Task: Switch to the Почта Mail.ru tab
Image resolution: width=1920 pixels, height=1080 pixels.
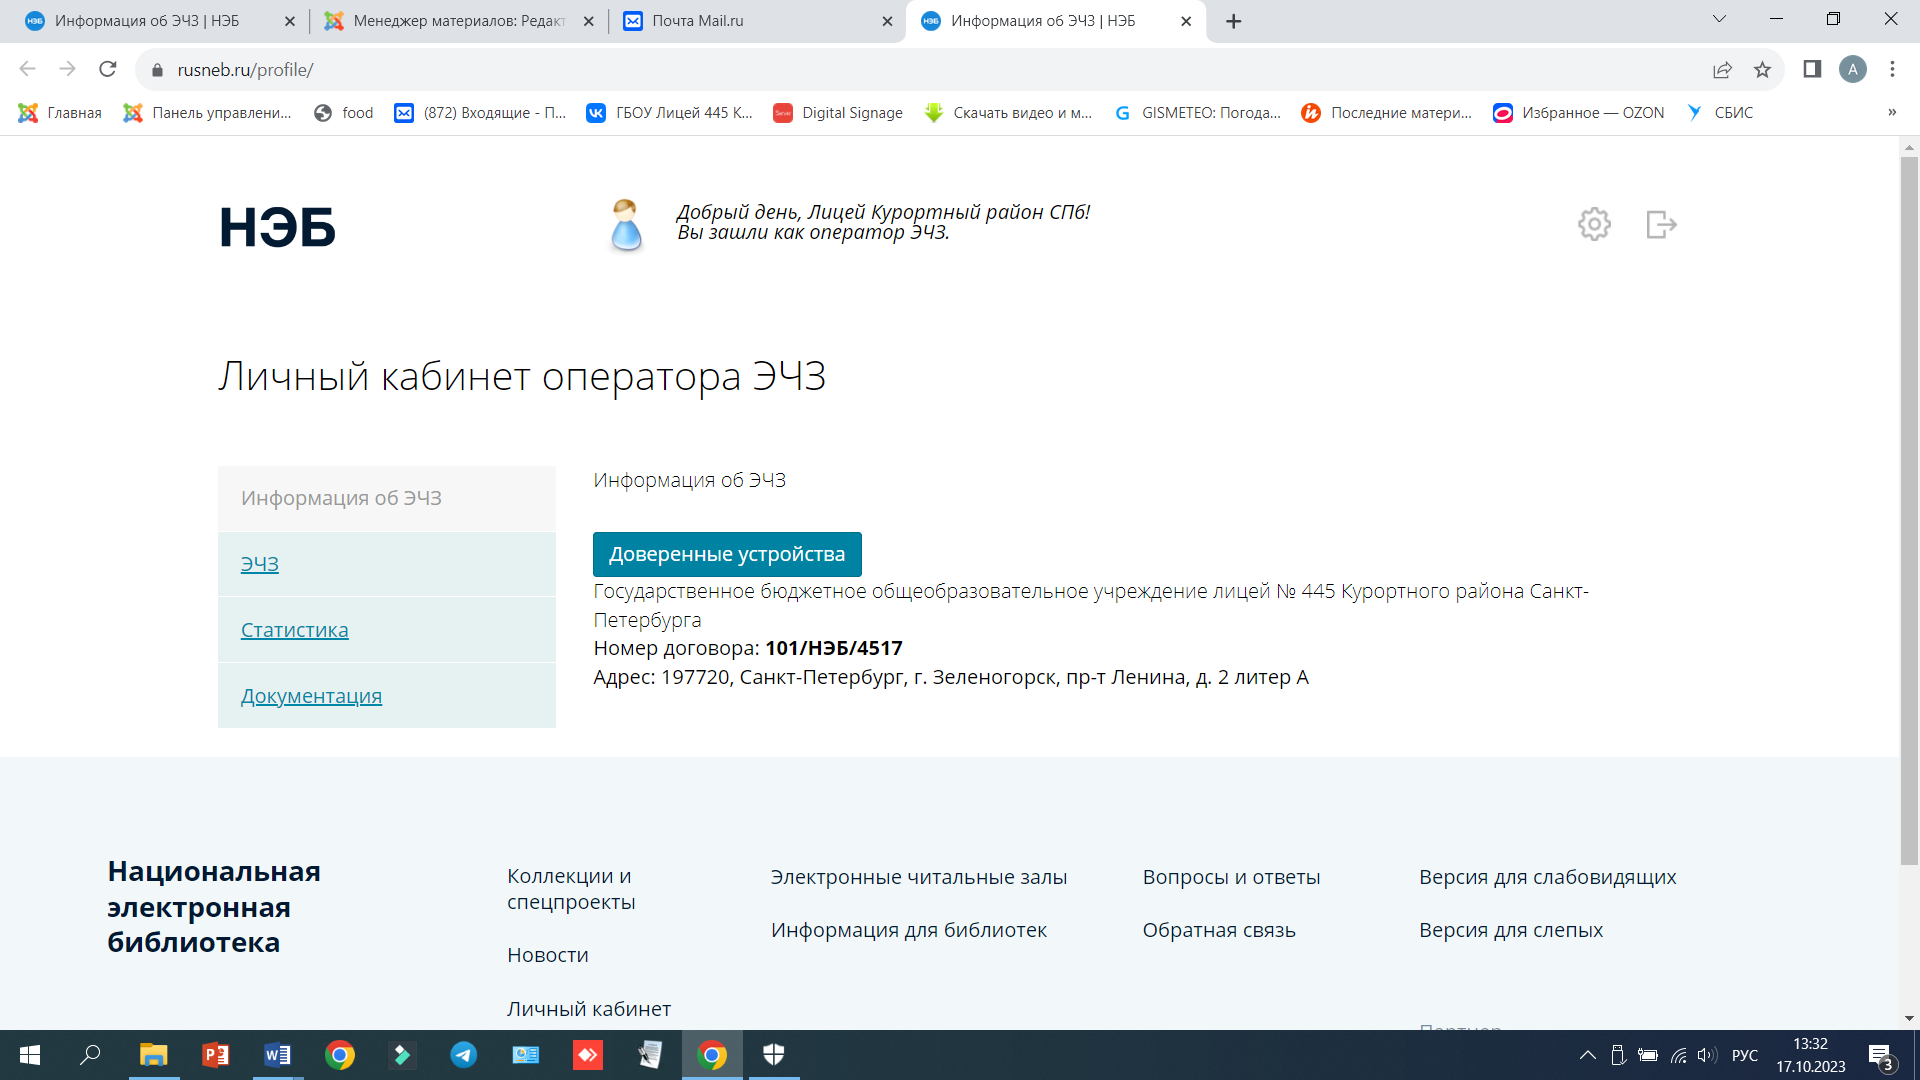Action: [756, 21]
